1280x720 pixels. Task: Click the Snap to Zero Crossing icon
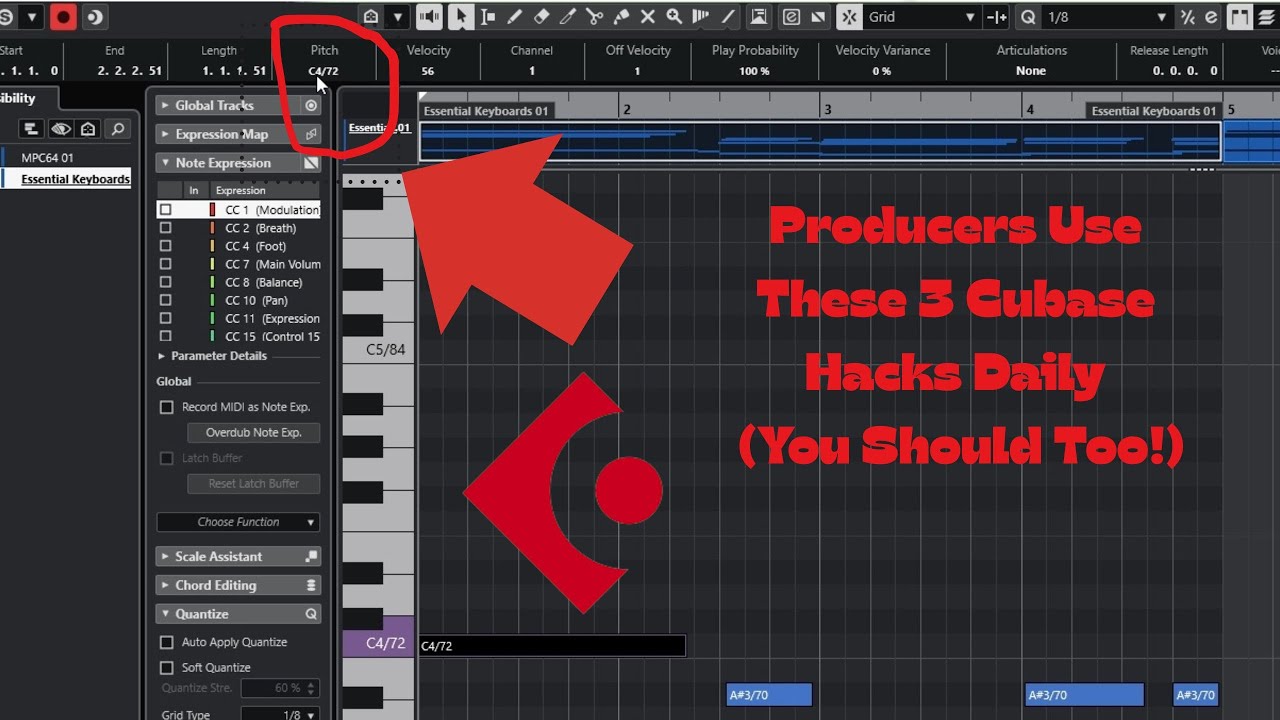[x=997, y=17]
